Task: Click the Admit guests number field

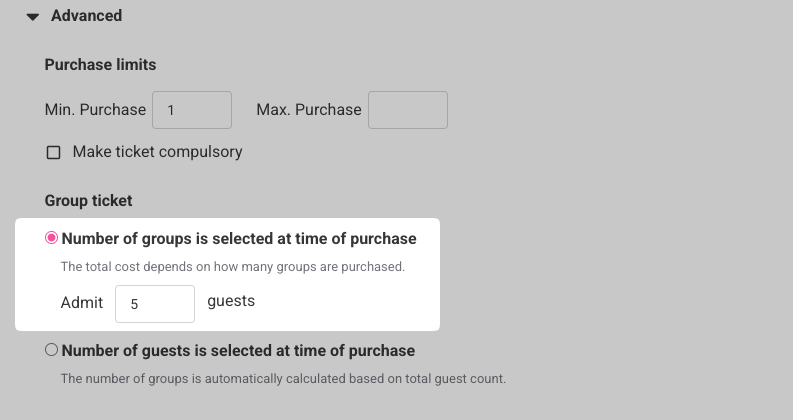Action: point(155,304)
